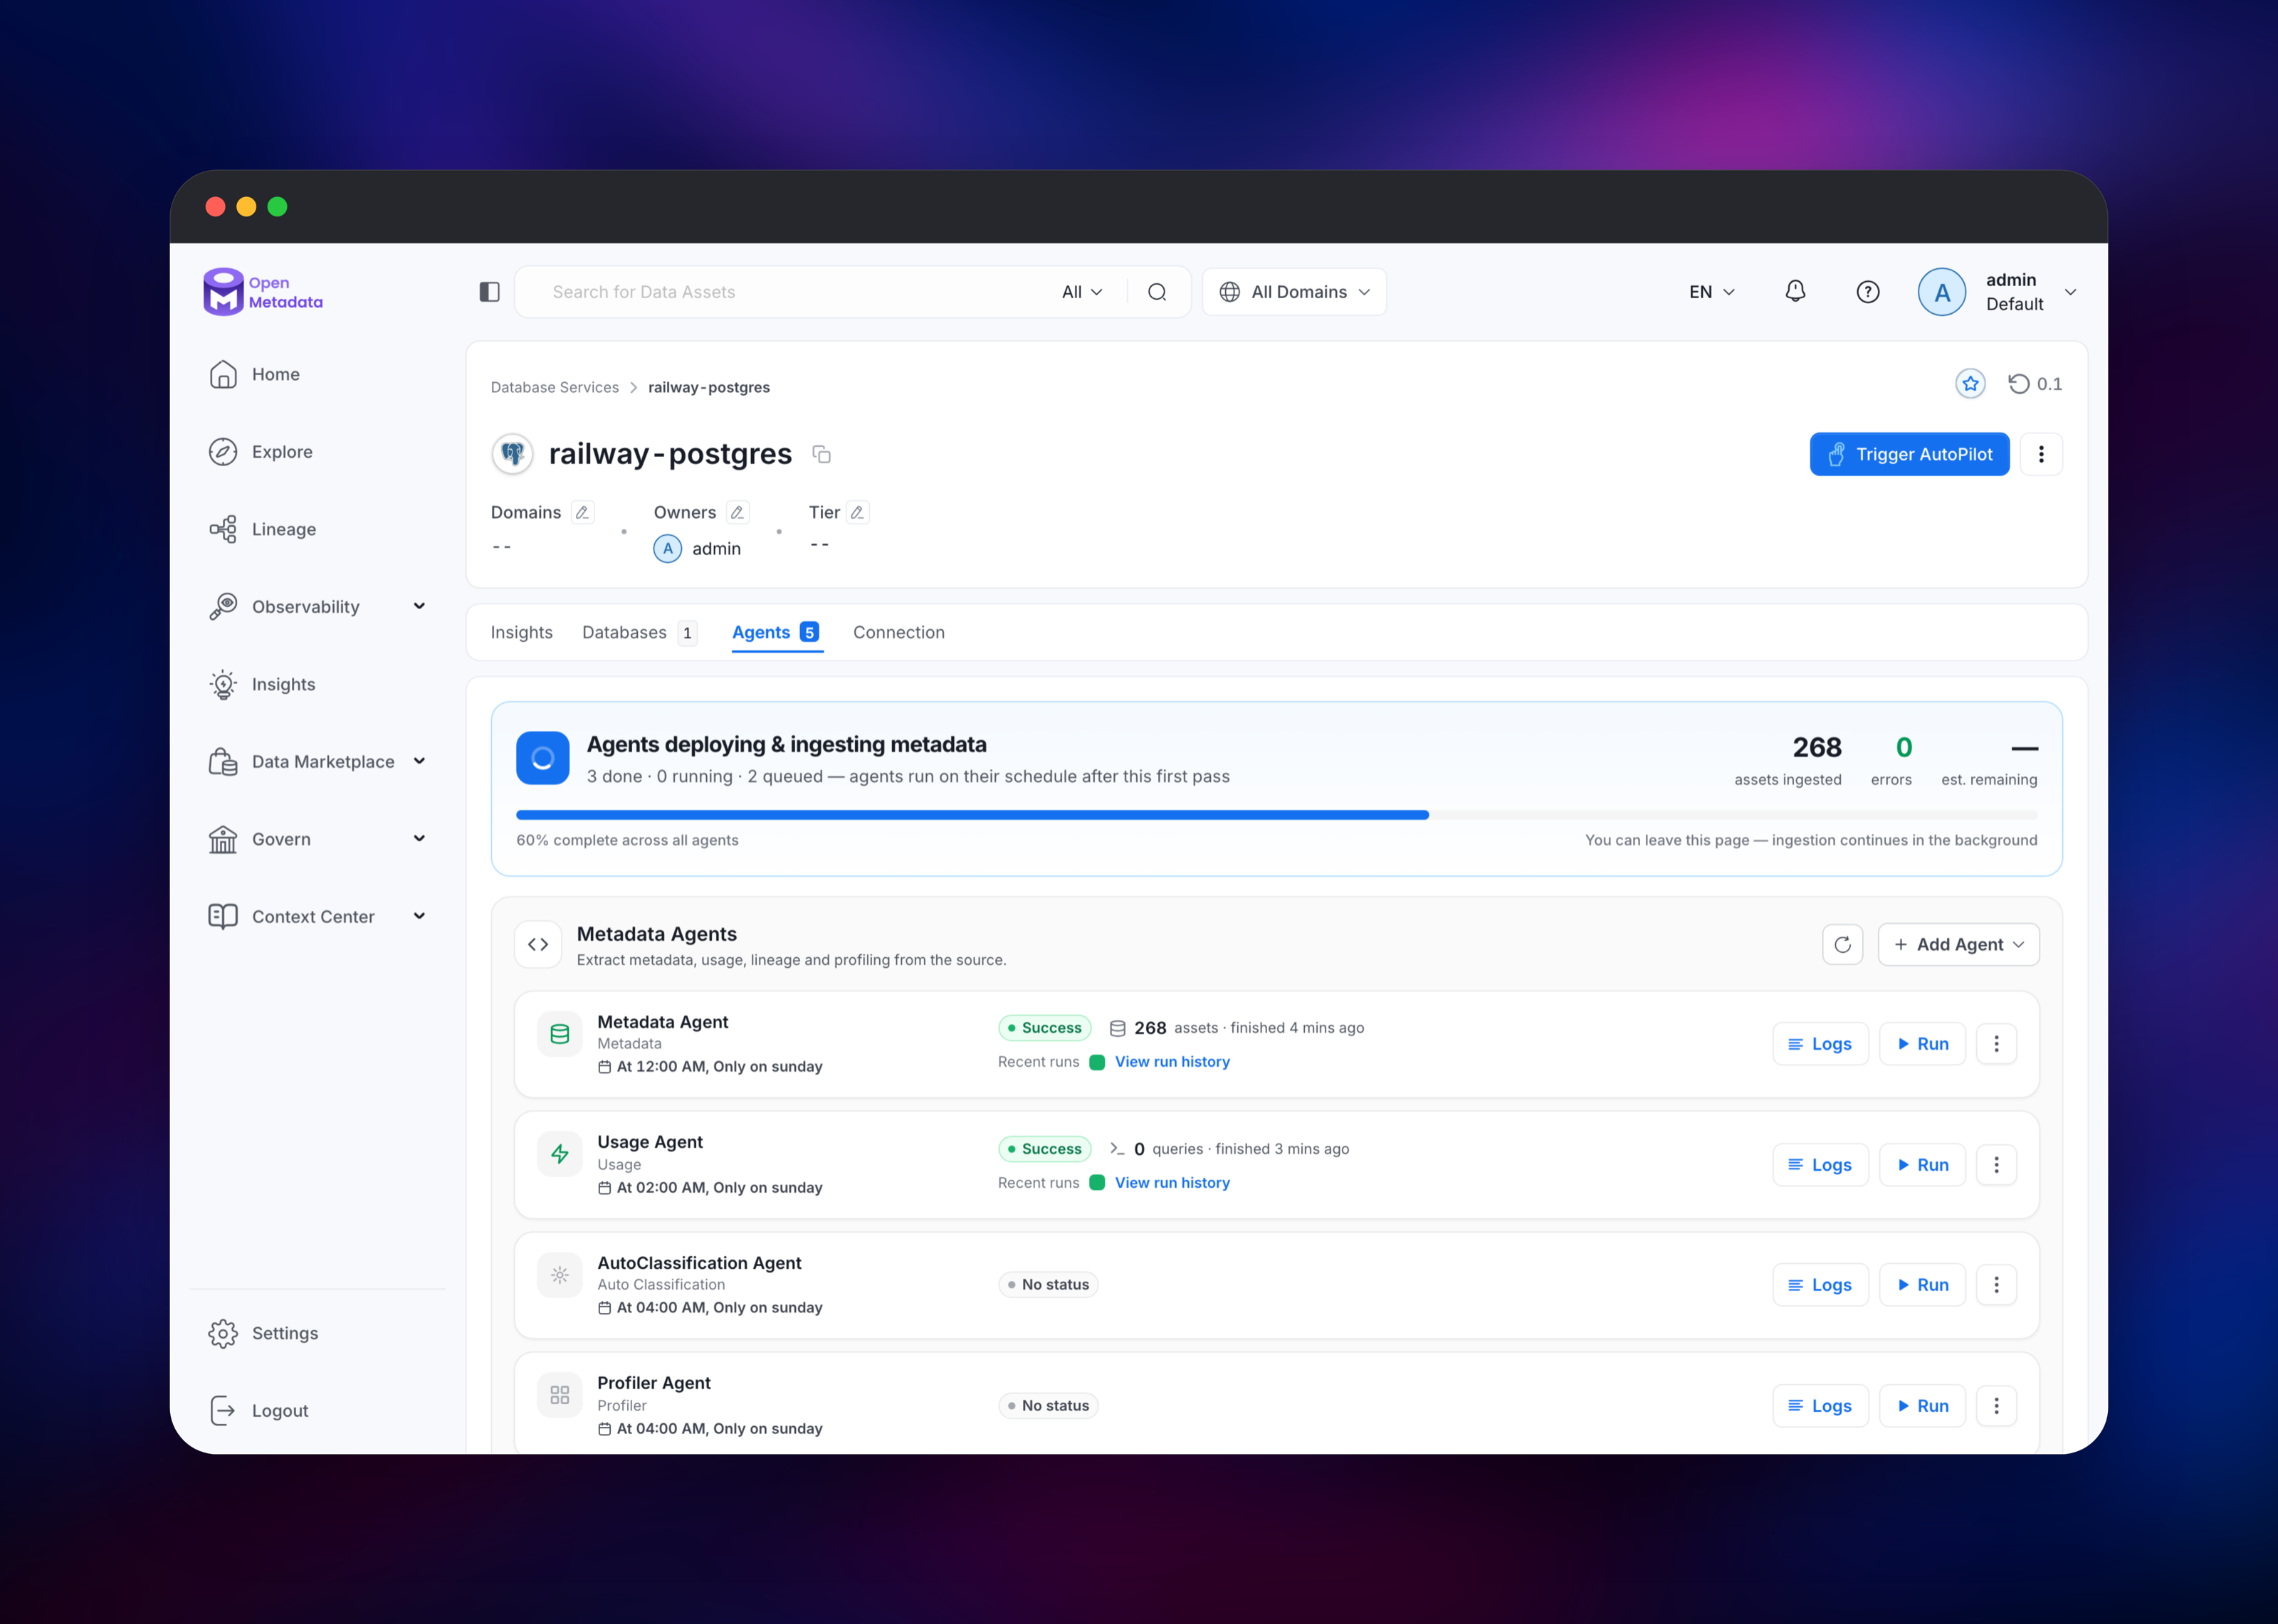Run the AutoClassification Agent
2278x1624 pixels.
point(1922,1285)
